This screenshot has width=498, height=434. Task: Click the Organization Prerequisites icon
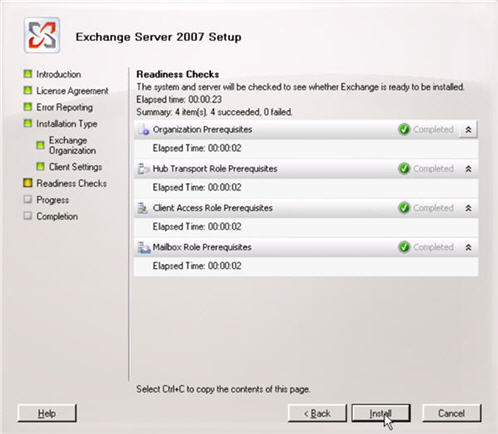(144, 130)
